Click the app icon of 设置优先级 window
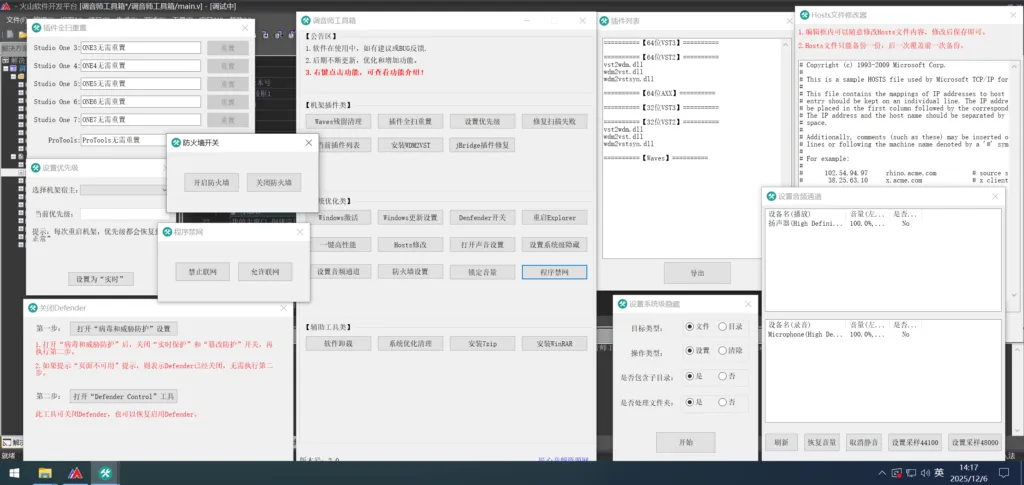Screen dimensions: 1024x485 pos(36,167)
